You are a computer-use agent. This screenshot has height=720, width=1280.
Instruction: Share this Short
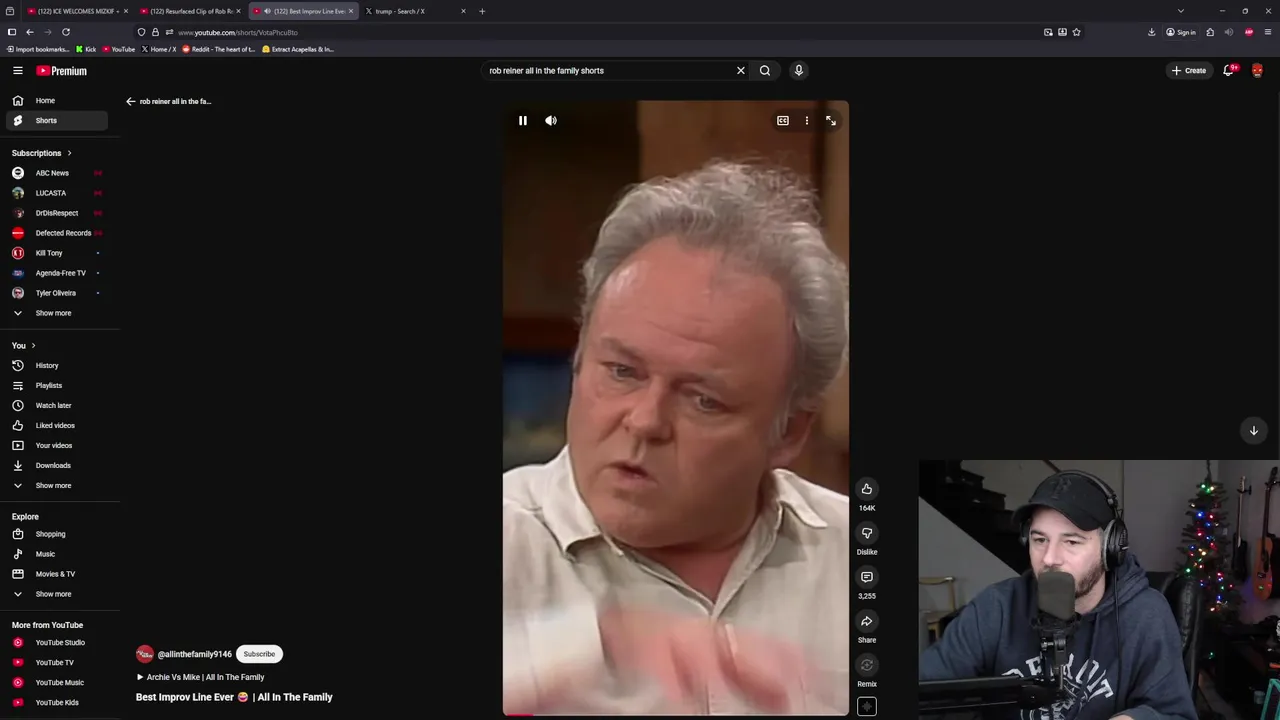pyautogui.click(x=867, y=620)
